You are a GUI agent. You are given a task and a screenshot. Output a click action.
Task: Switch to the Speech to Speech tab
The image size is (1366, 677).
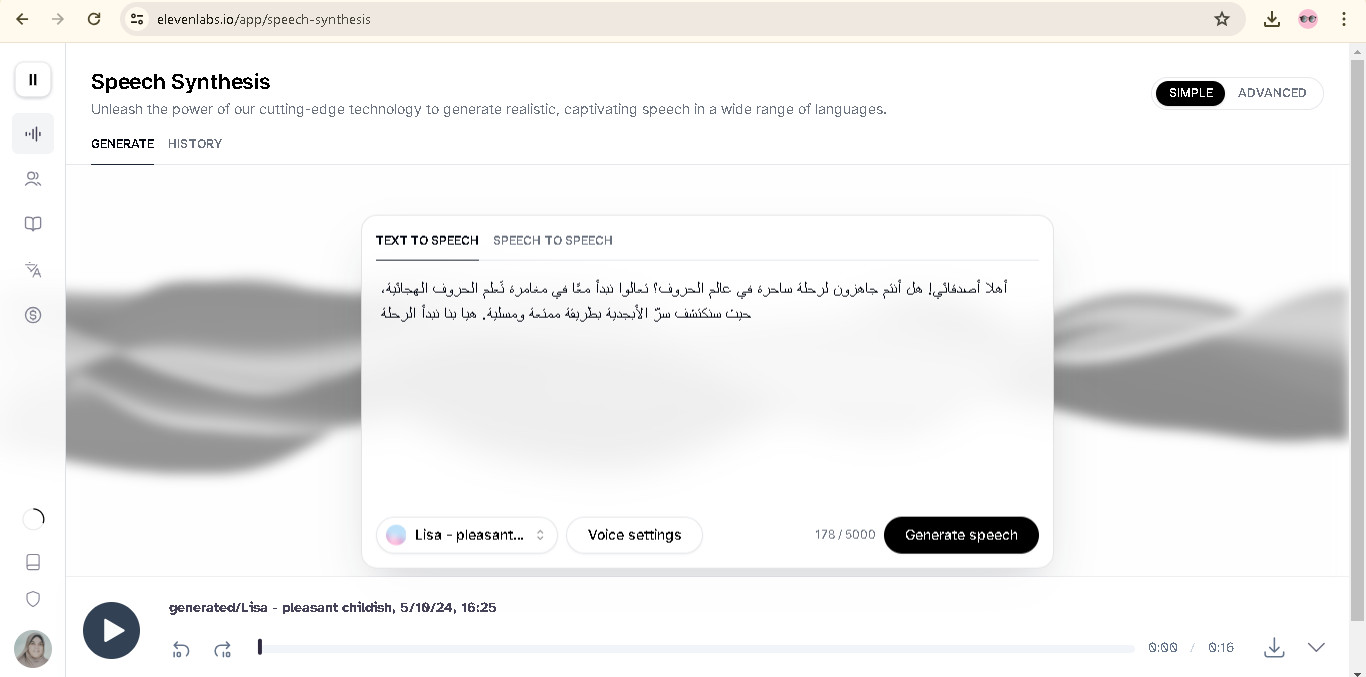553,240
